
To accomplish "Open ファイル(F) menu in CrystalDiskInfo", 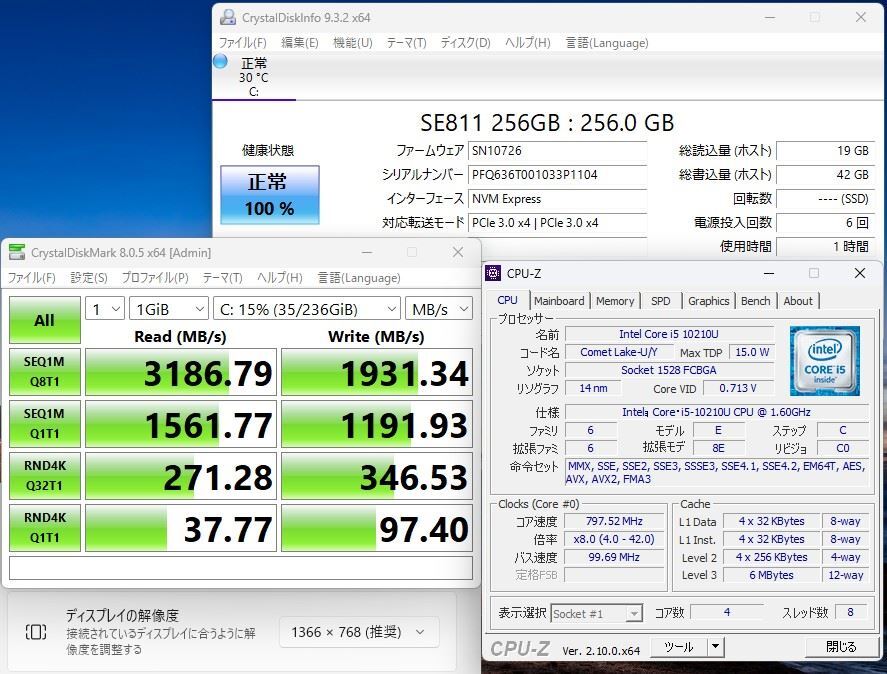I will point(242,43).
